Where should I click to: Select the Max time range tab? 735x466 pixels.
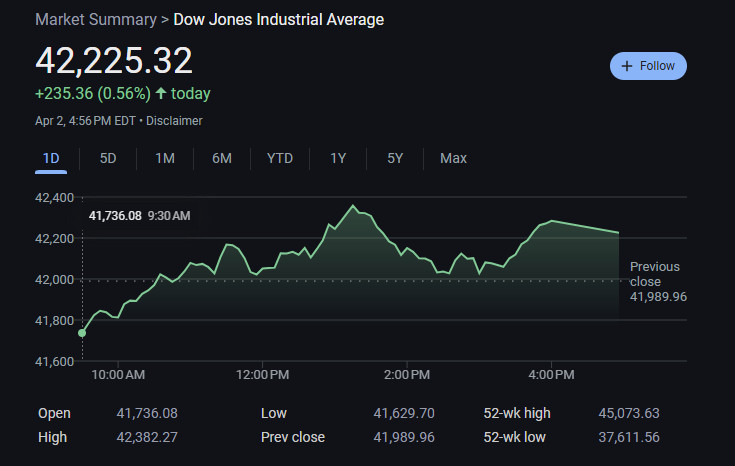click(453, 158)
